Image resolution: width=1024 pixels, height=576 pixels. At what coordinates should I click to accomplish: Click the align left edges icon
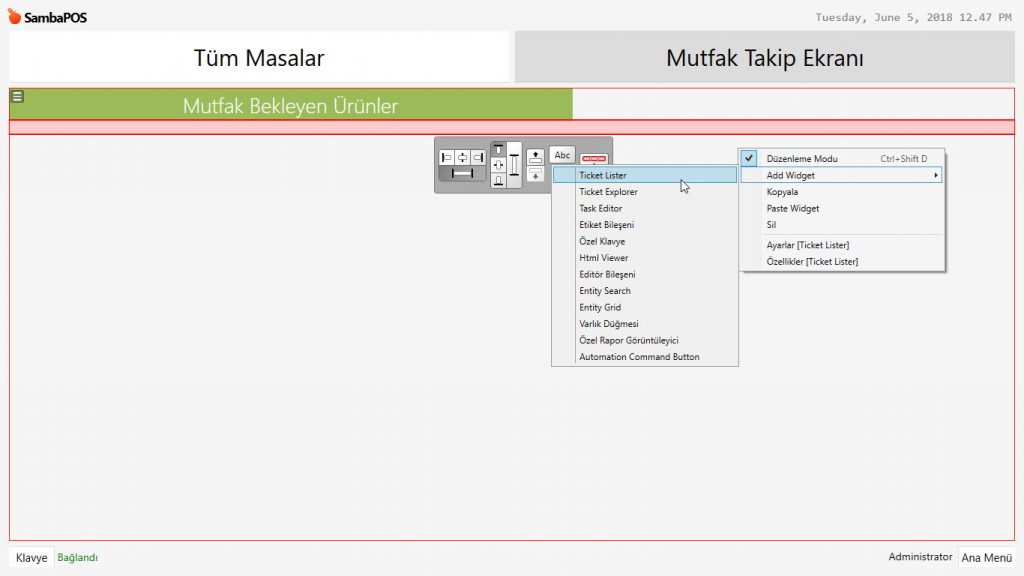(447, 157)
